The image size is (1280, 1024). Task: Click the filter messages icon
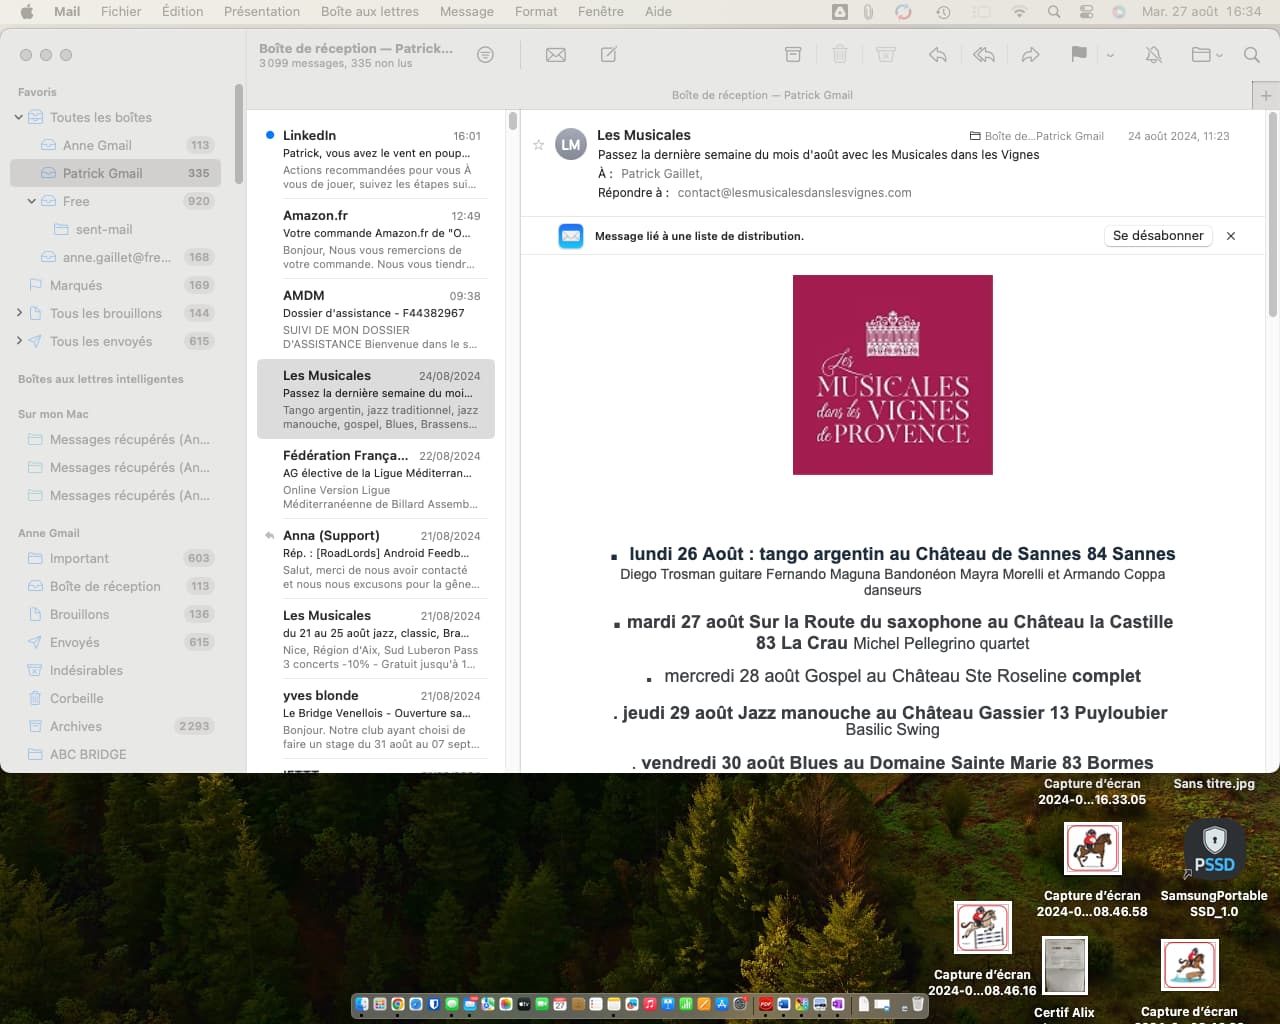pos(485,55)
